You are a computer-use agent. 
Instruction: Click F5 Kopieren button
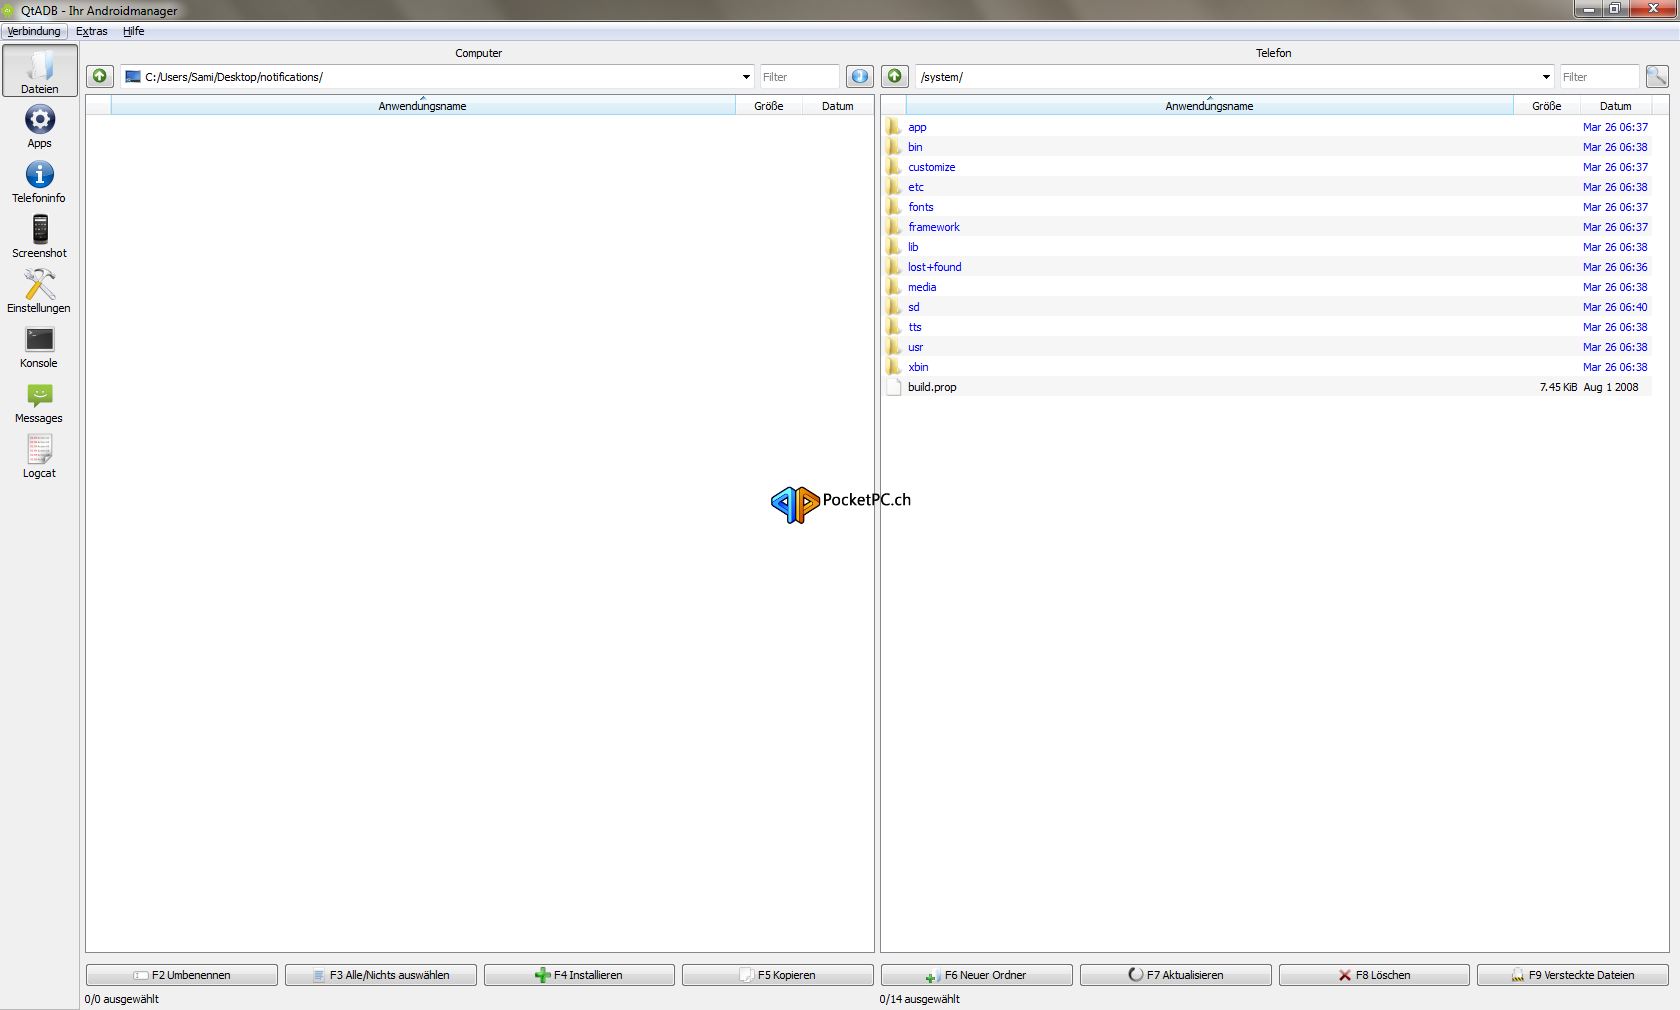coord(778,975)
